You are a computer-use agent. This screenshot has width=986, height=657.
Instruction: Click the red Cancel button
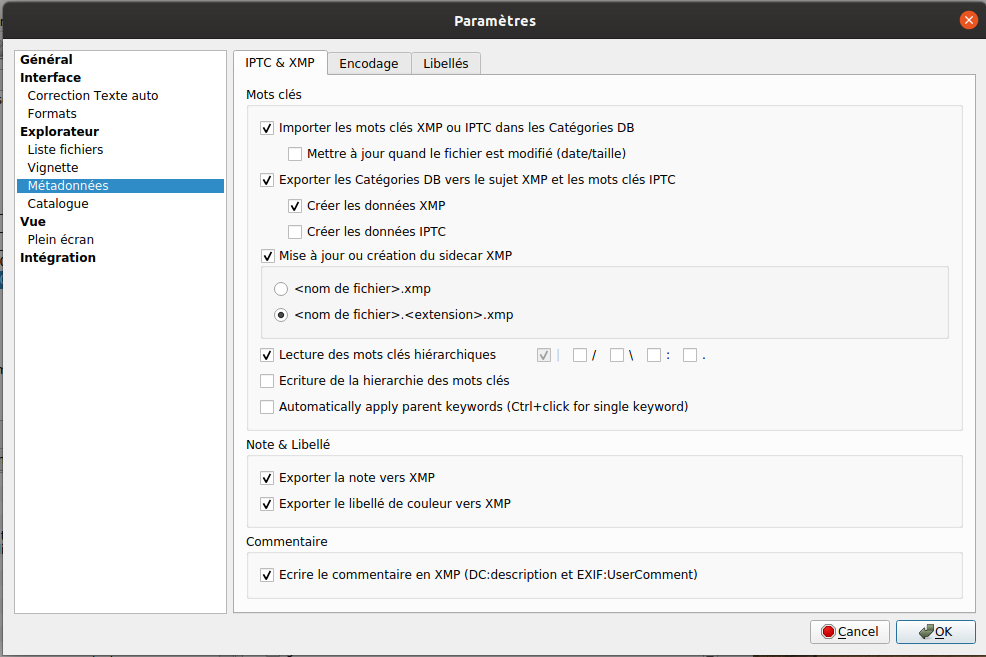coord(850,632)
